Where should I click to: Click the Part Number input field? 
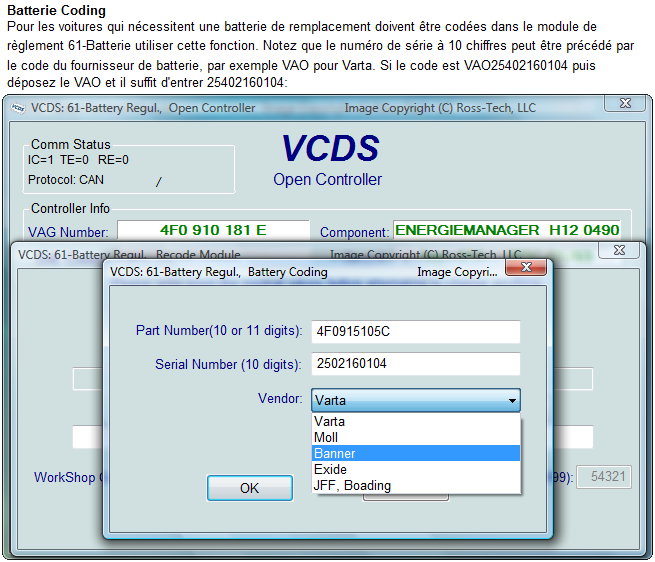(416, 332)
